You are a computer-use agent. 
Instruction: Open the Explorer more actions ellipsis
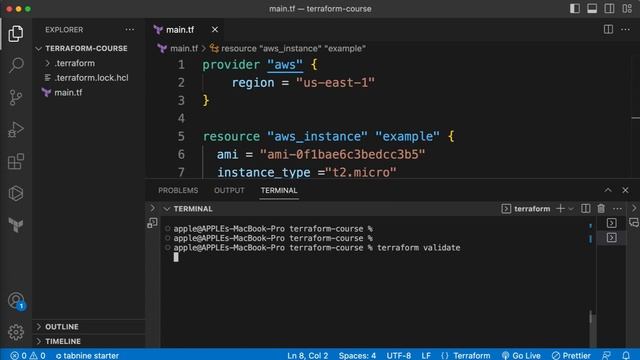coord(130,29)
